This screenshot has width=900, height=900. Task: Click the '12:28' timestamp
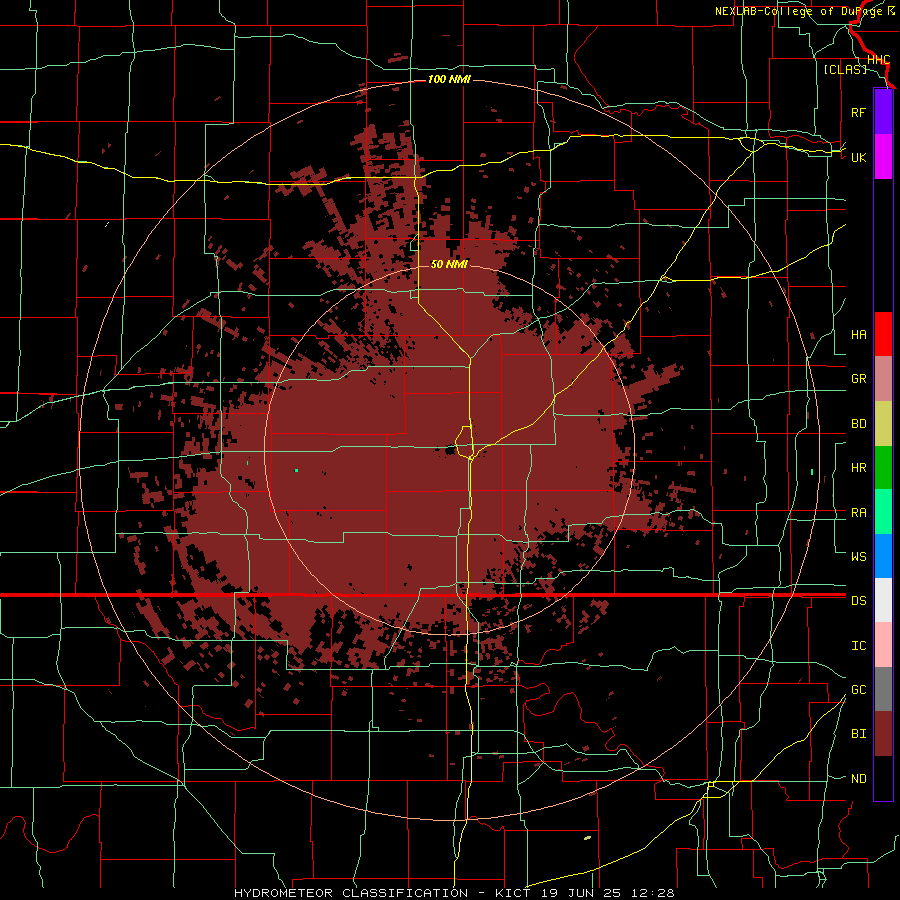(651, 893)
